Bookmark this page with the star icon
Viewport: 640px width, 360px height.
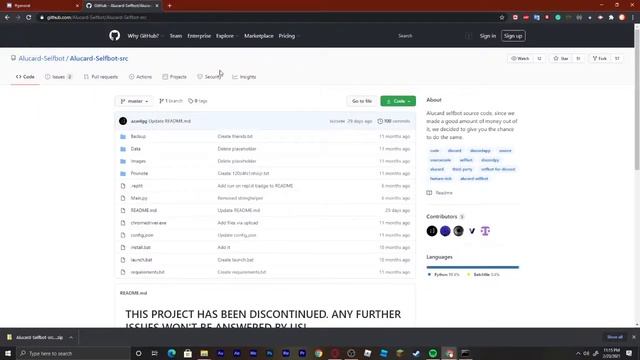tap(502, 18)
